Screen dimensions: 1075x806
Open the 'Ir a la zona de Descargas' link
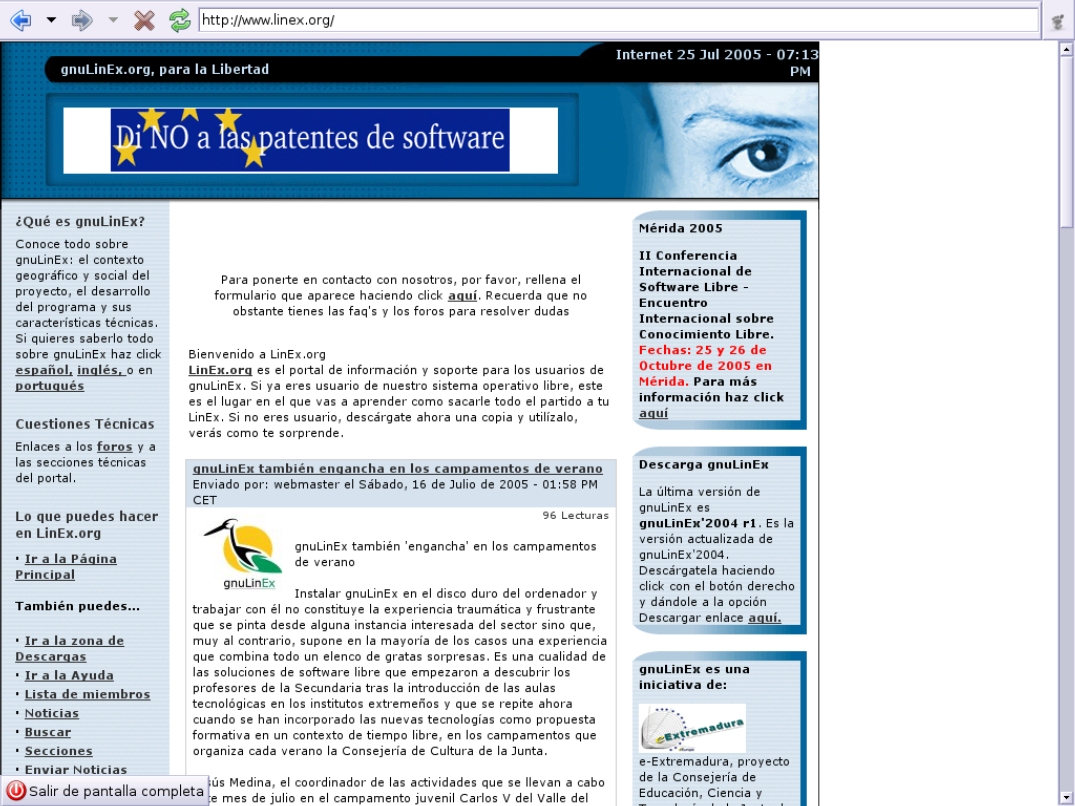click(x=69, y=648)
